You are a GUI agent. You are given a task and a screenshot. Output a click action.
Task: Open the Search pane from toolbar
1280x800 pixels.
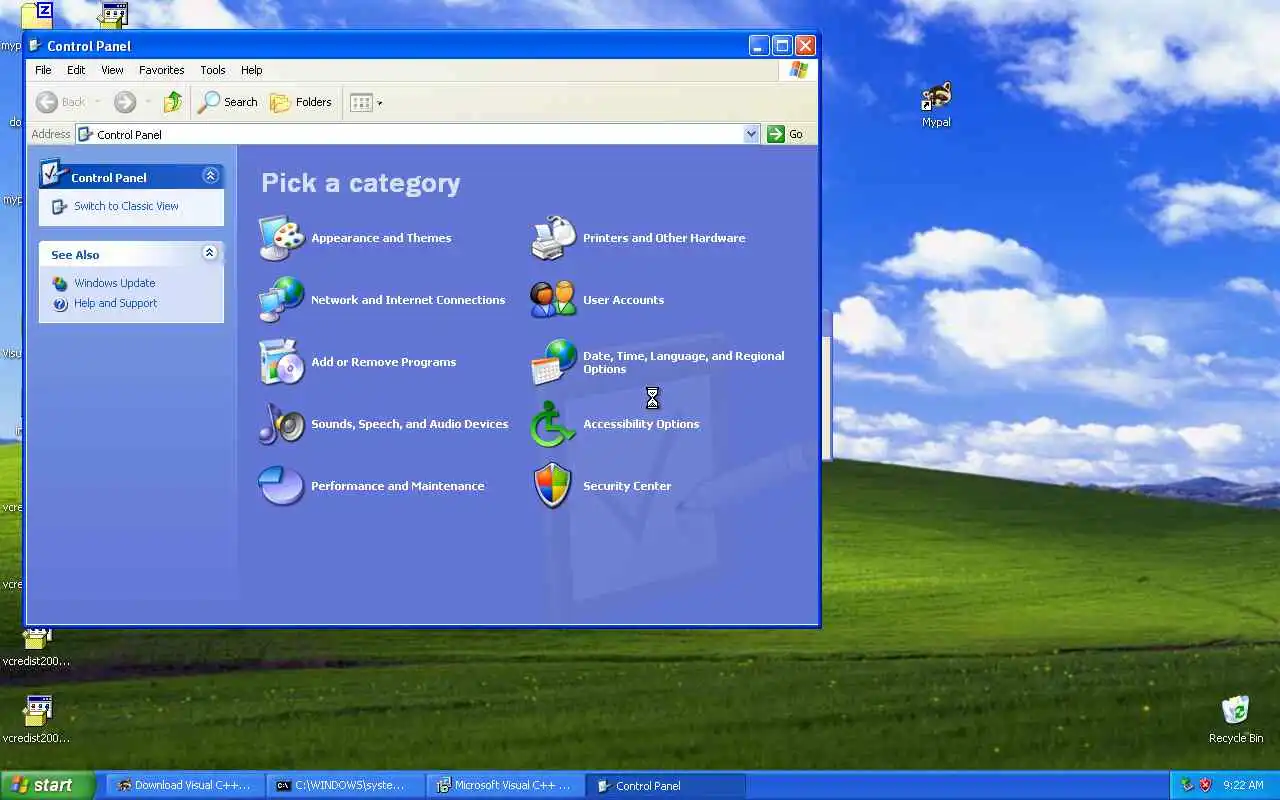pos(228,102)
